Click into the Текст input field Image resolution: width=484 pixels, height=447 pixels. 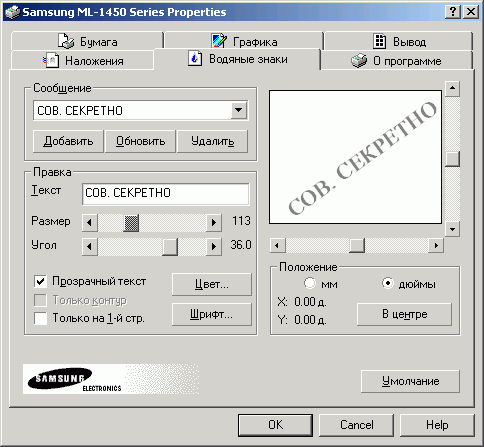166,193
